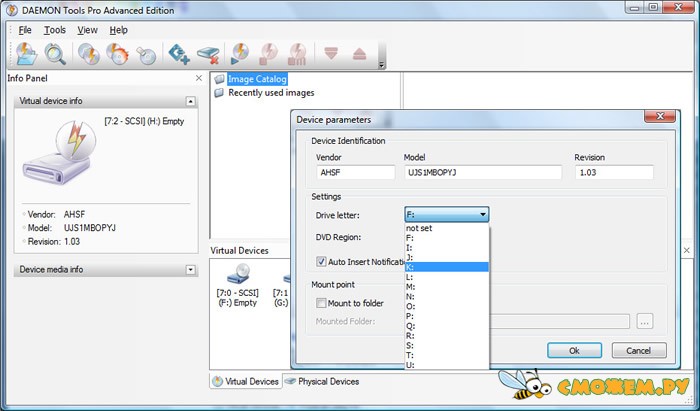Click the burn image flame disc icon
700x411 pixels.
[x=117, y=54]
